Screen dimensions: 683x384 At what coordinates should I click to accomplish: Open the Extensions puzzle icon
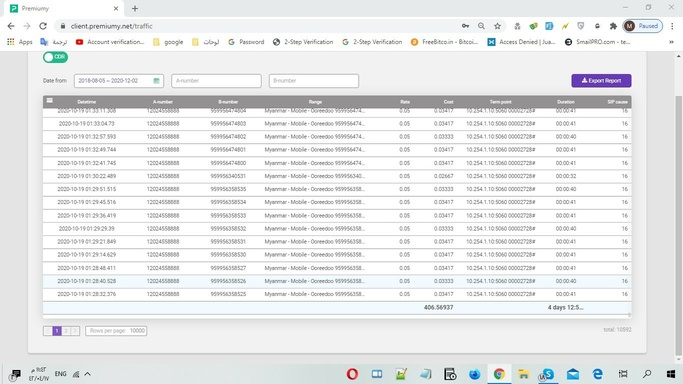tap(613, 26)
